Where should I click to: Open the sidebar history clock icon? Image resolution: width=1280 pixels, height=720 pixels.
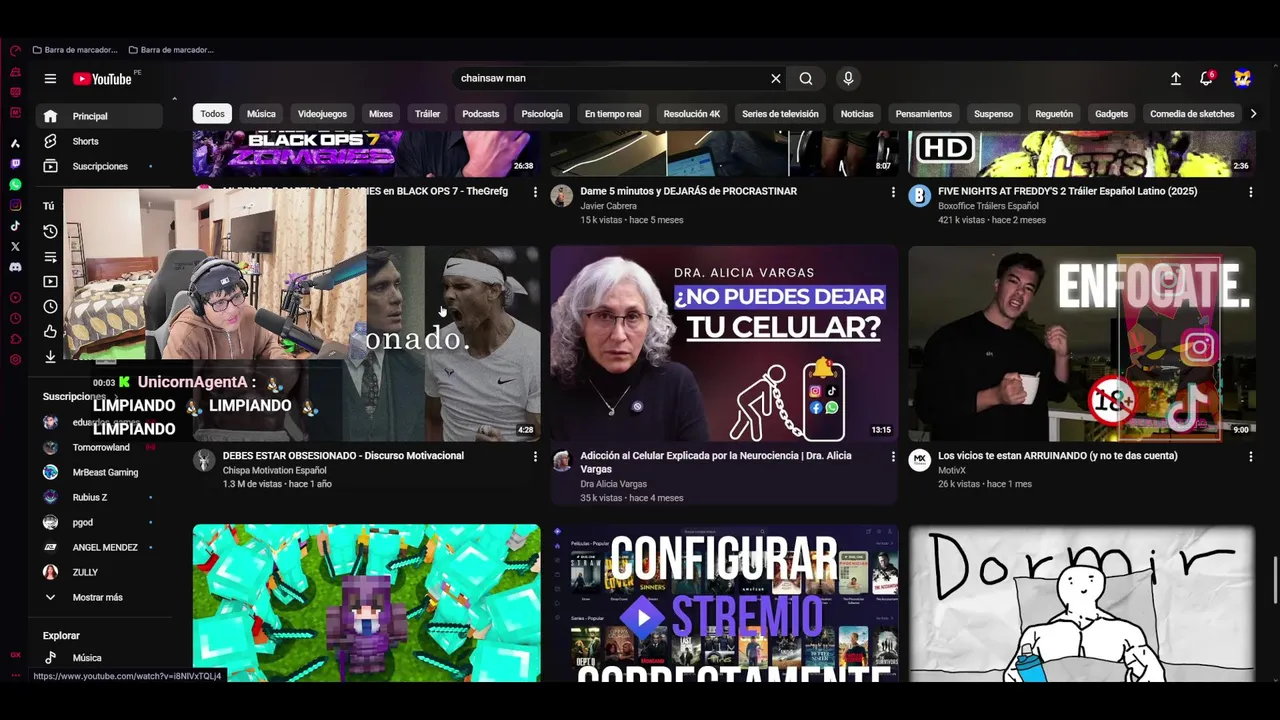(x=15, y=318)
